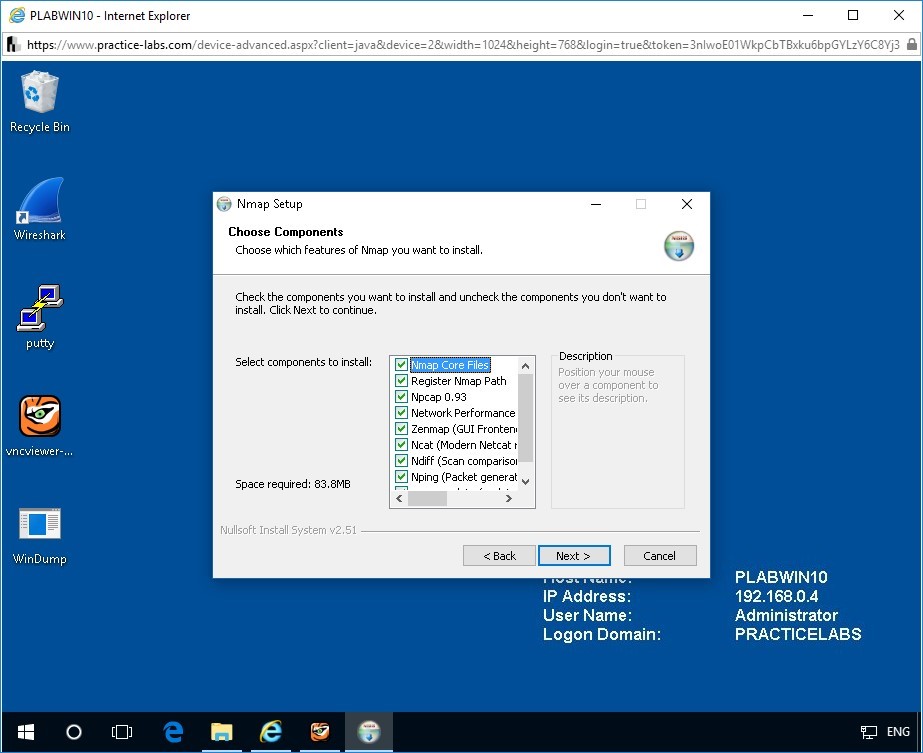Launch Microsoft Edge from the taskbar
Image resolution: width=923 pixels, height=753 pixels.
[172, 732]
